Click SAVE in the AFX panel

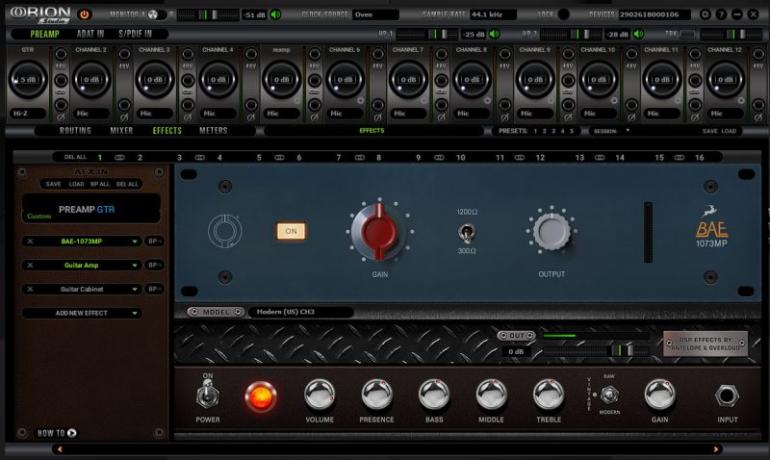[x=53, y=184]
